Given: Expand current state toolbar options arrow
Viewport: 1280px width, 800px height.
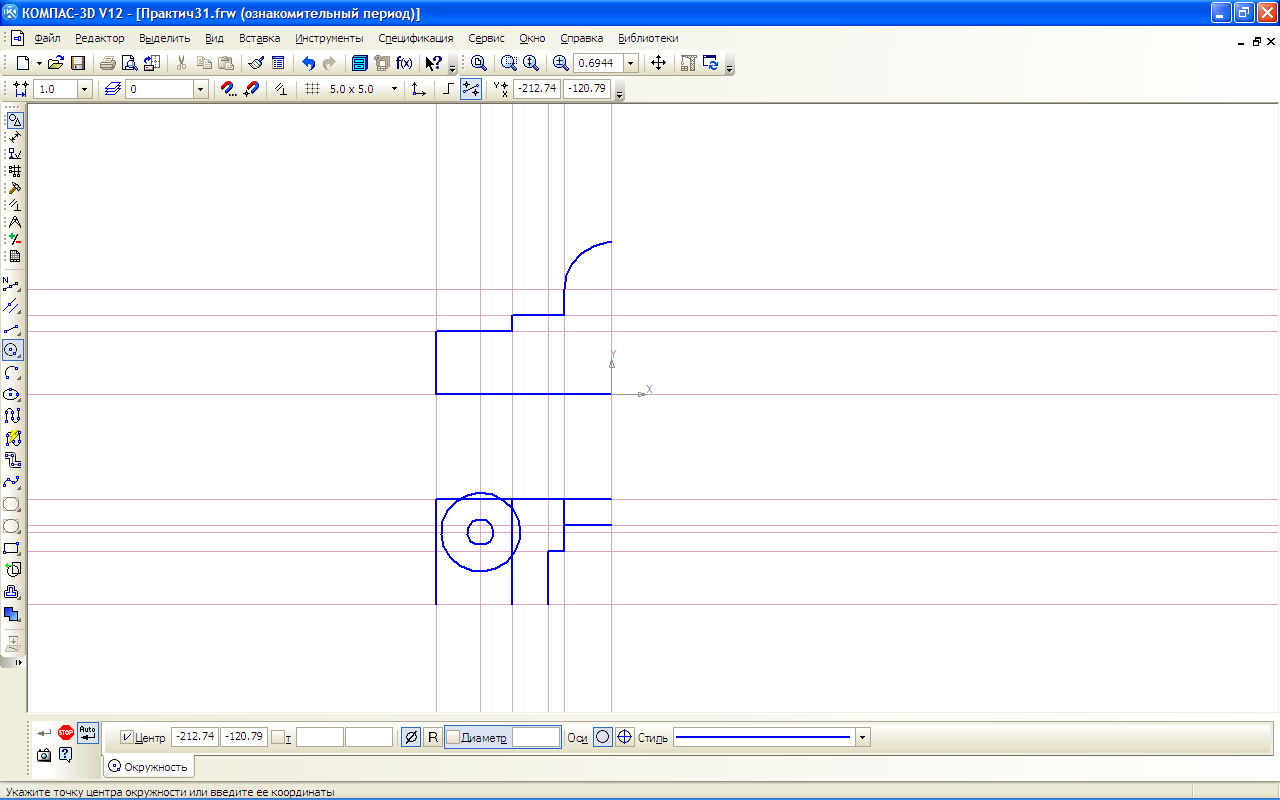Looking at the screenshot, I should (620, 94).
